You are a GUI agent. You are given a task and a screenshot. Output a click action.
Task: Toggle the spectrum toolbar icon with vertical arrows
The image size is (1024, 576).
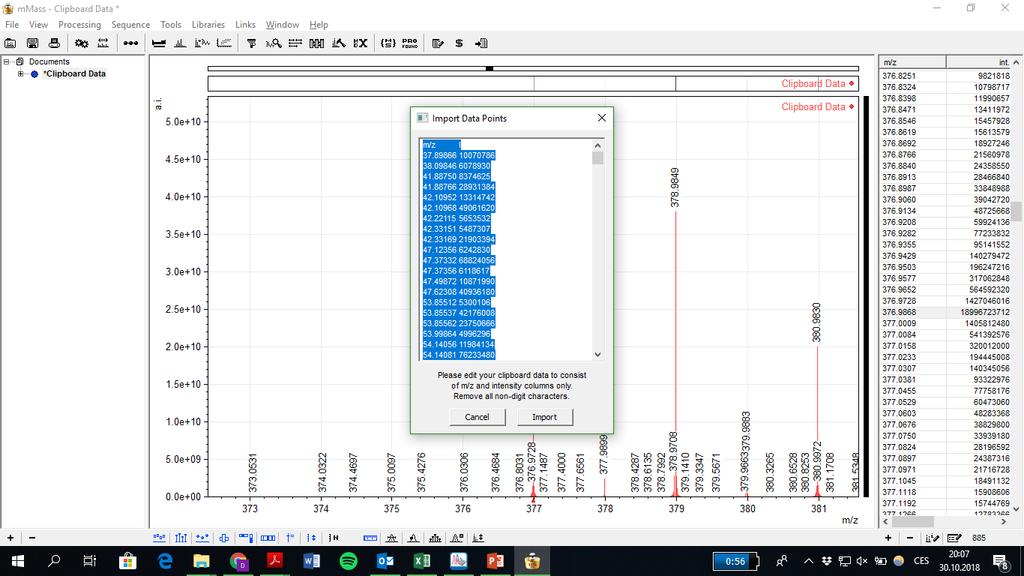point(312,537)
